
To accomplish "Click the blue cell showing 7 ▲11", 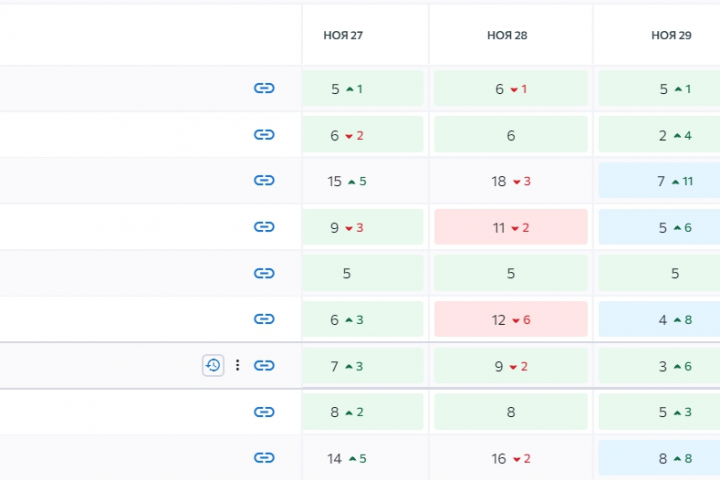I will (x=660, y=181).
